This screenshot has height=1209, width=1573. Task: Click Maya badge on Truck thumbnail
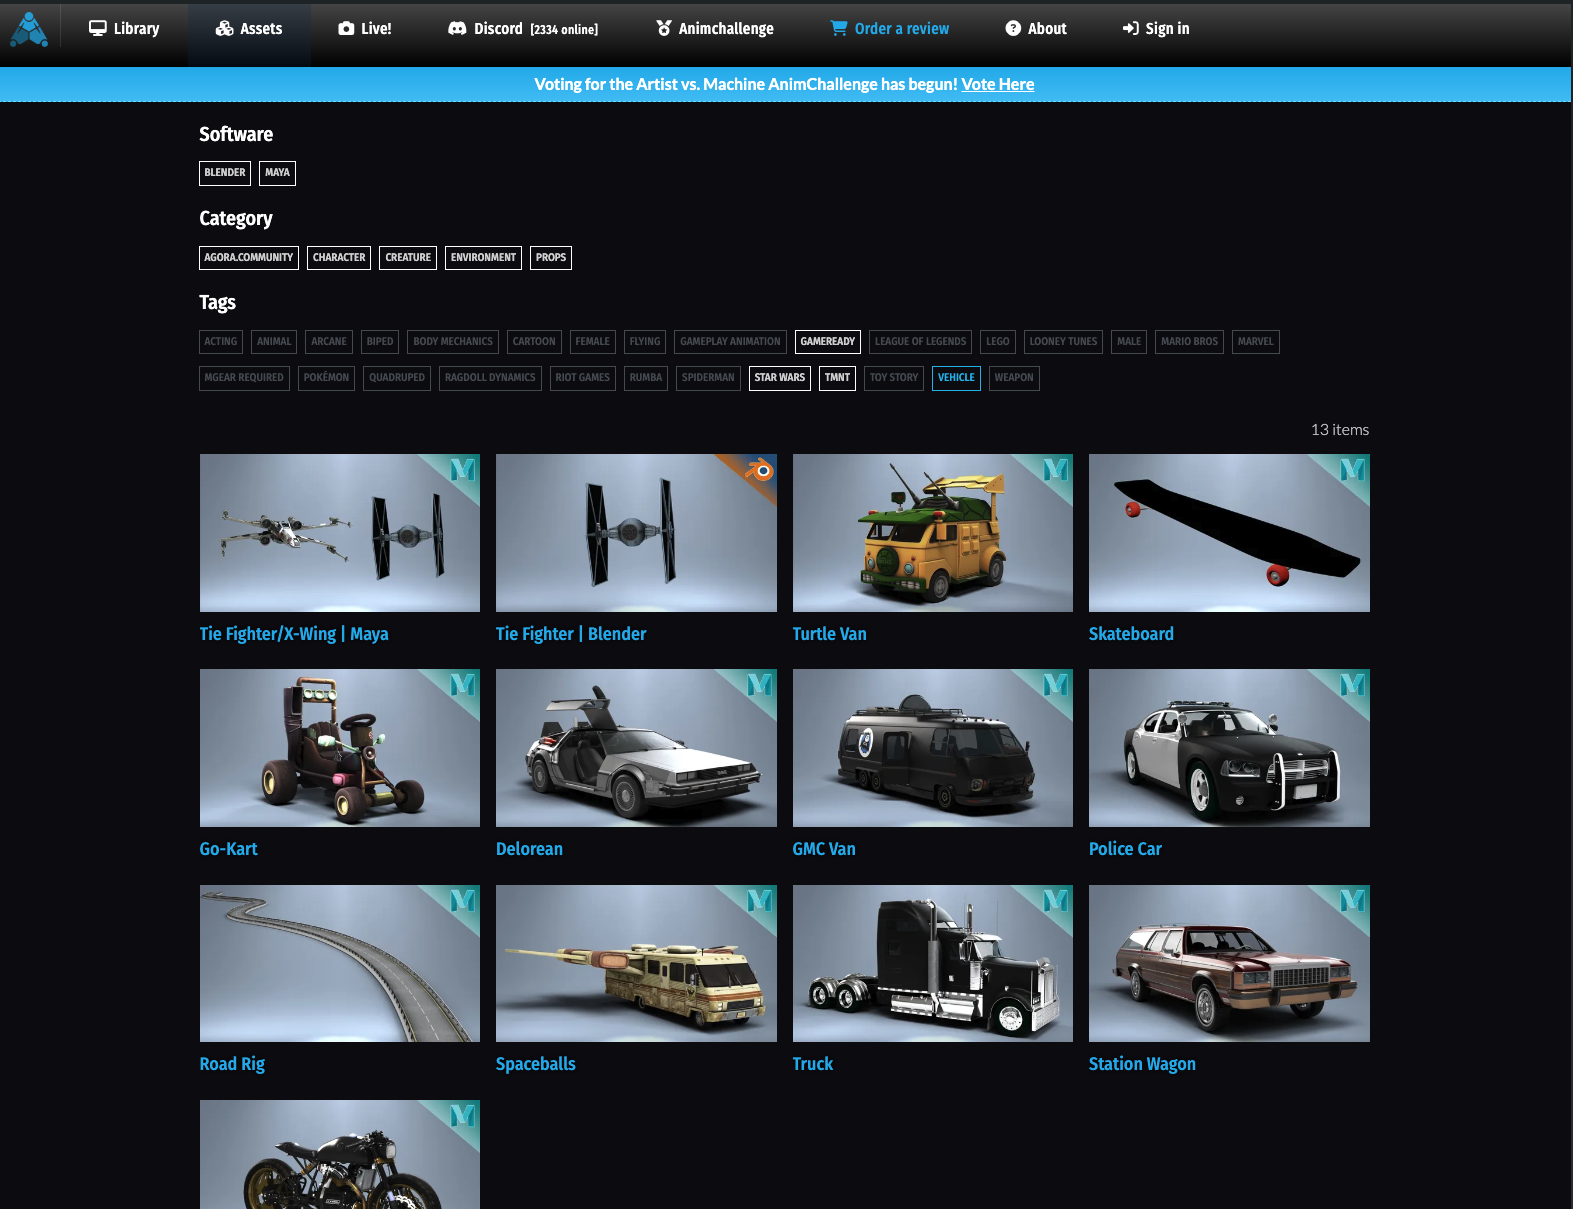click(1055, 900)
